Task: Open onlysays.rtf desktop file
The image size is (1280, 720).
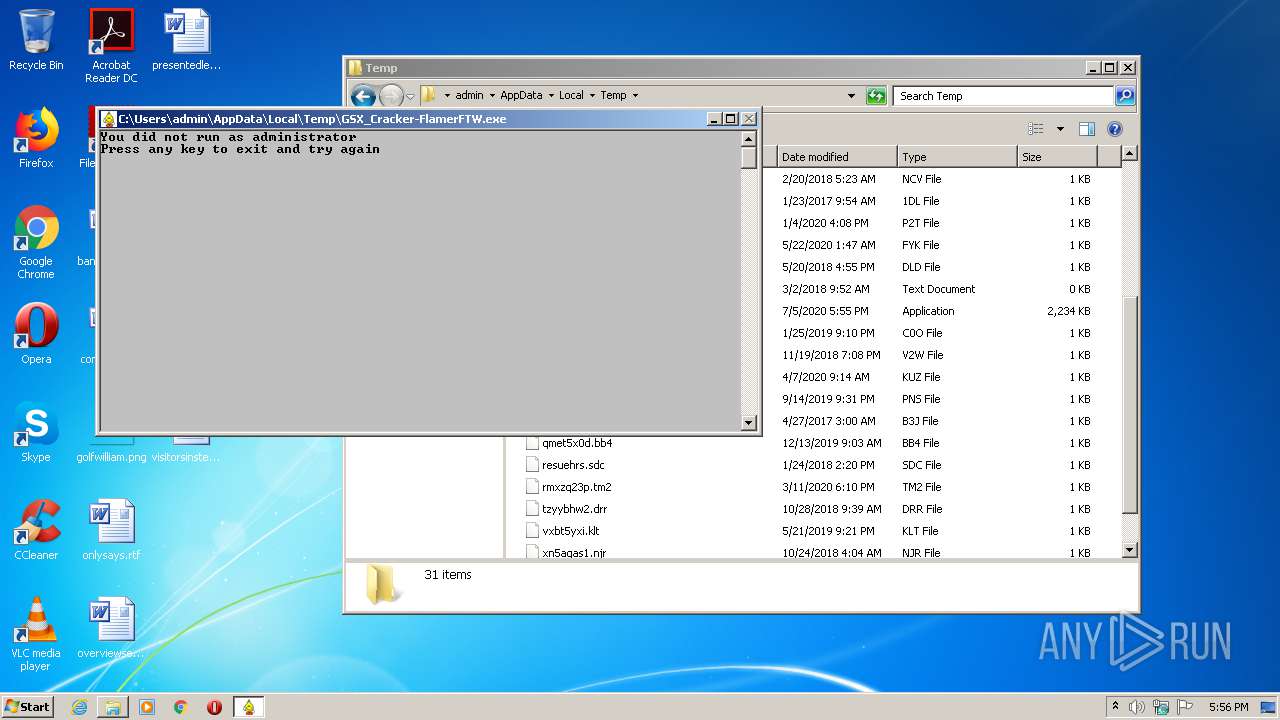Action: coord(111,530)
